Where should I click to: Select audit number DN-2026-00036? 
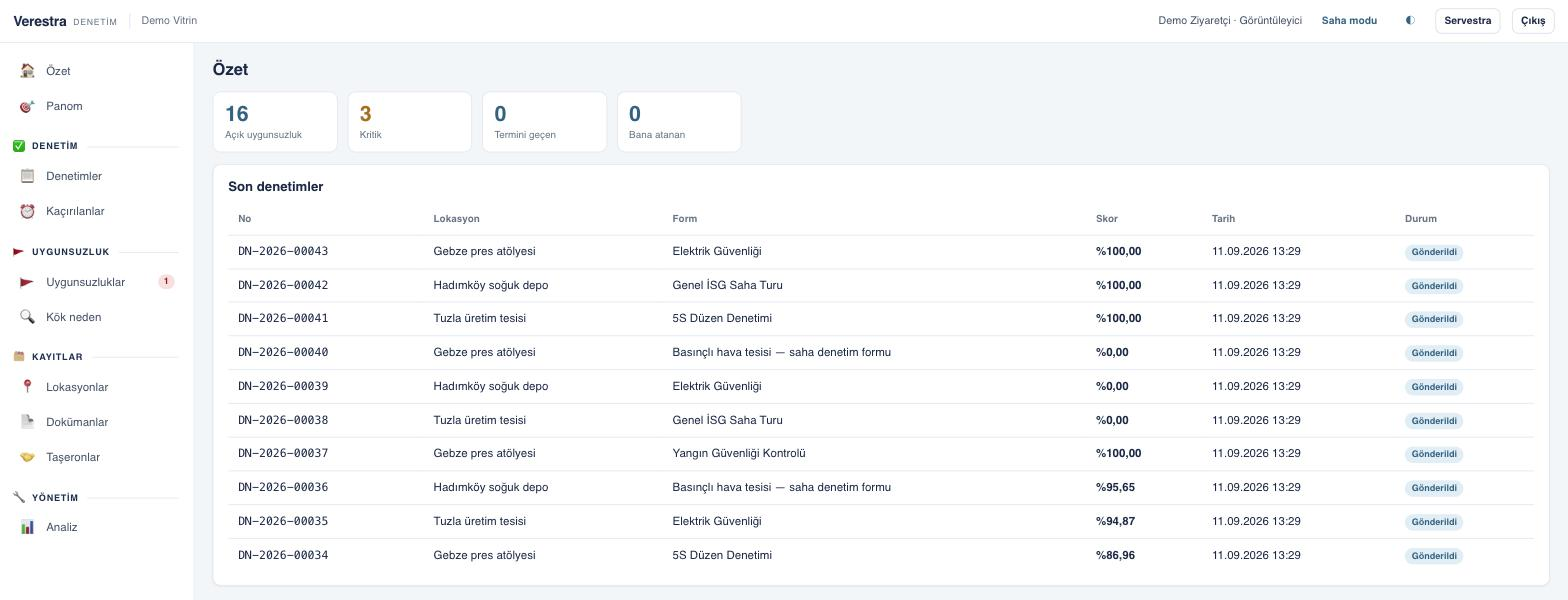tap(283, 487)
